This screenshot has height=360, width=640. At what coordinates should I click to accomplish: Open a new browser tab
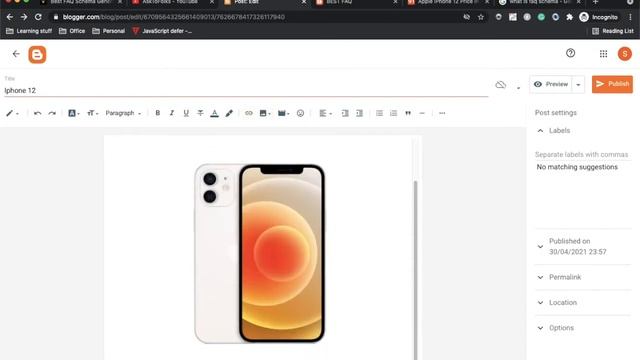click(595, 2)
